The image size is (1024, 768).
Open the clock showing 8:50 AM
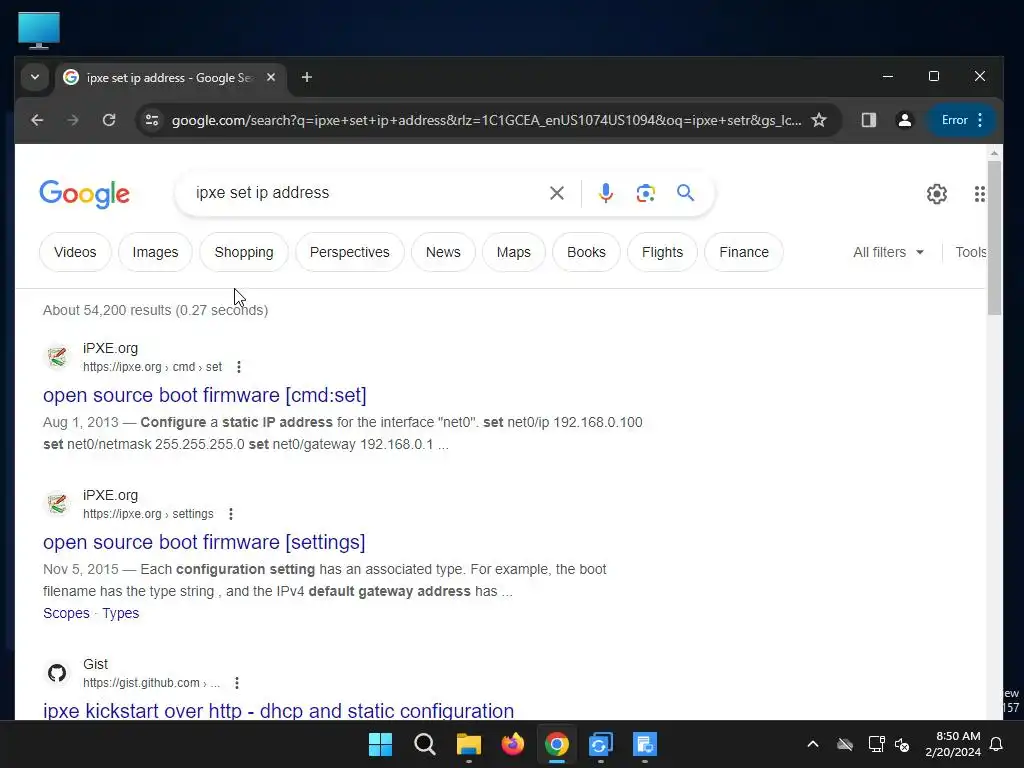coord(953,744)
